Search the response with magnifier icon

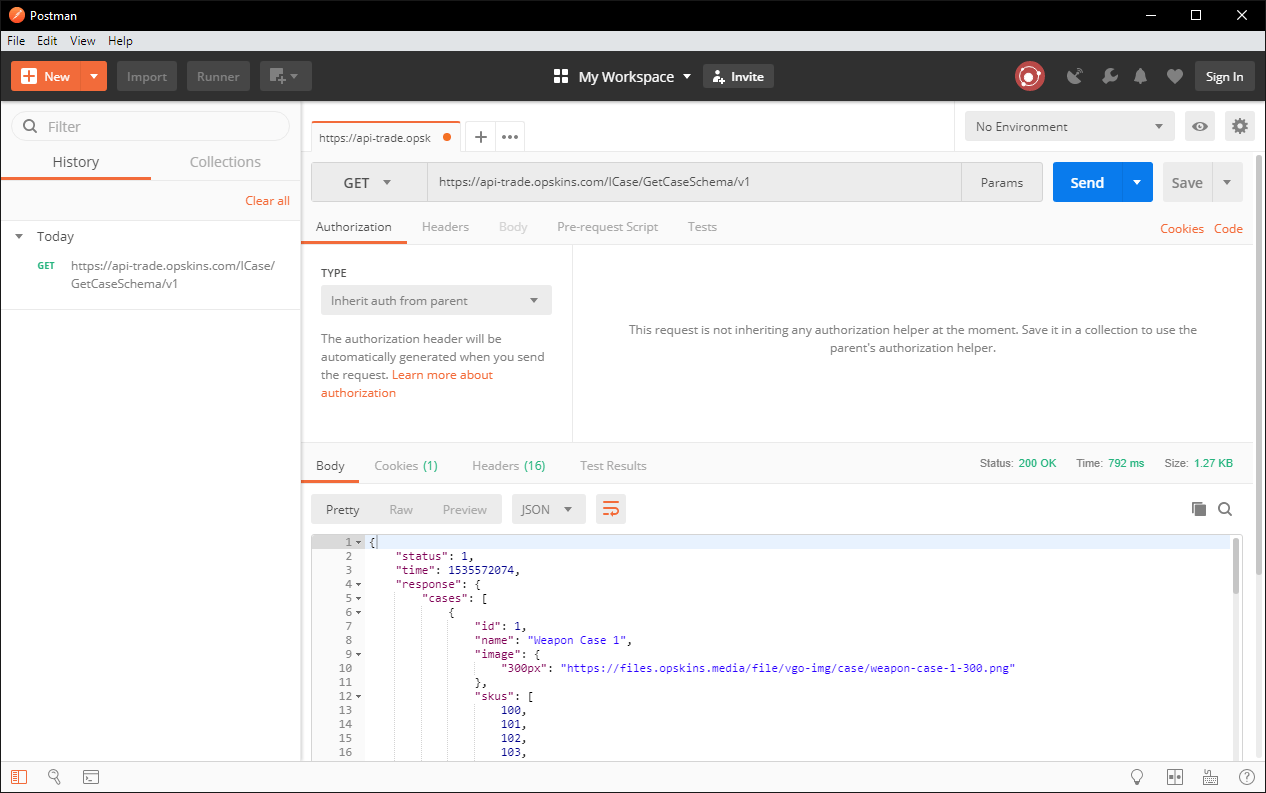(1225, 509)
